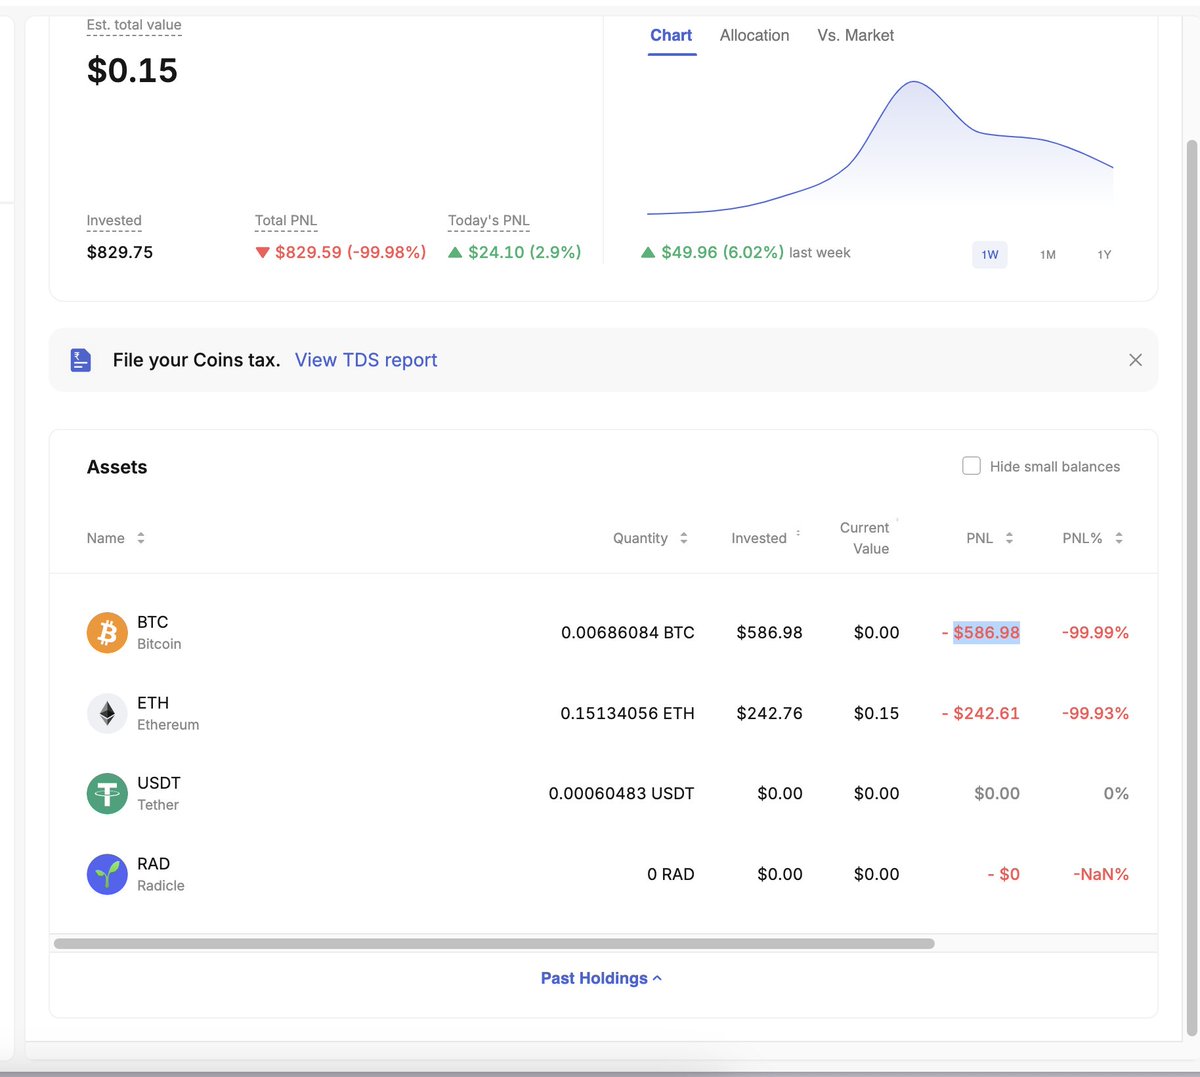Click the $0.15 total value
The width and height of the screenshot is (1200, 1077).
pos(132,70)
